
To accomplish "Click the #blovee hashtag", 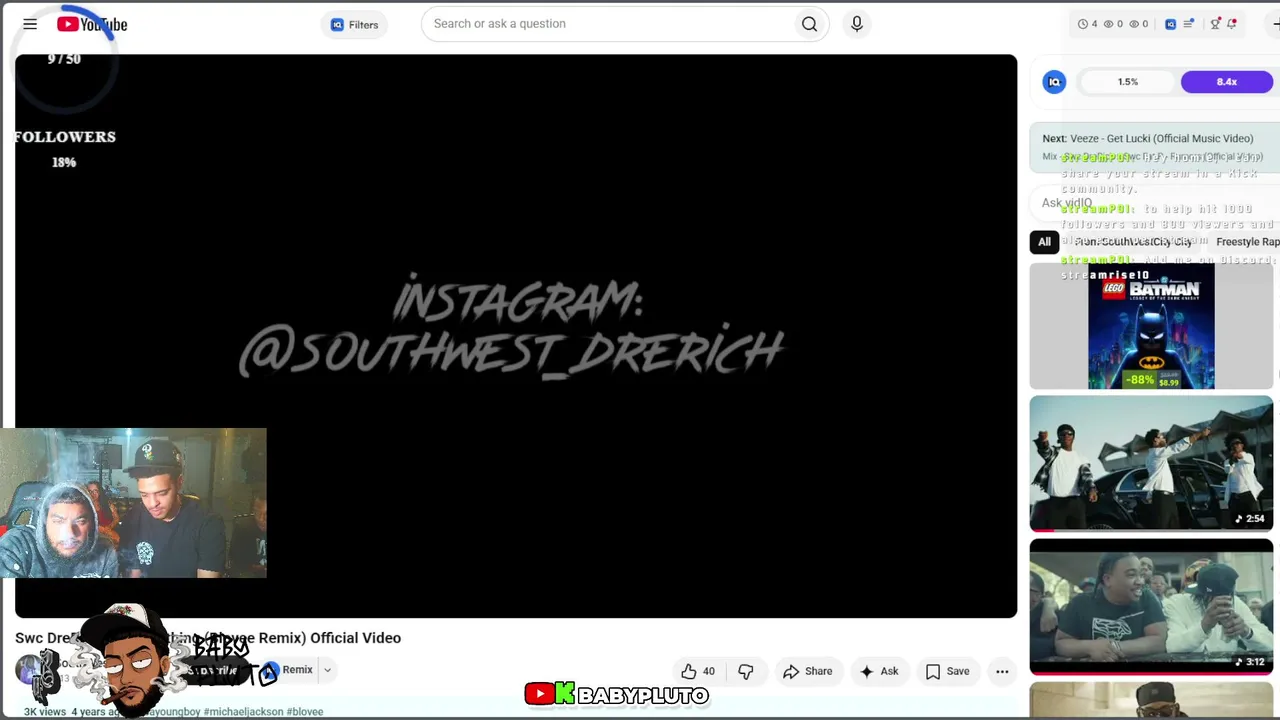I will [305, 712].
